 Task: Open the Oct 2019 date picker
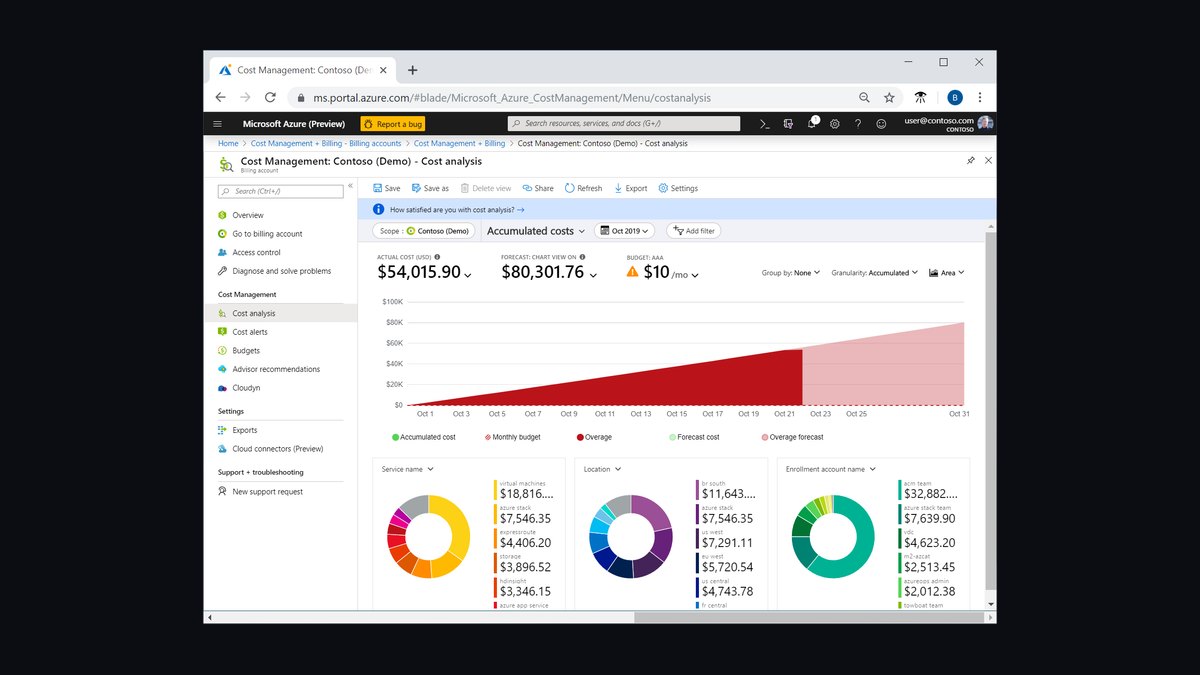pos(625,231)
